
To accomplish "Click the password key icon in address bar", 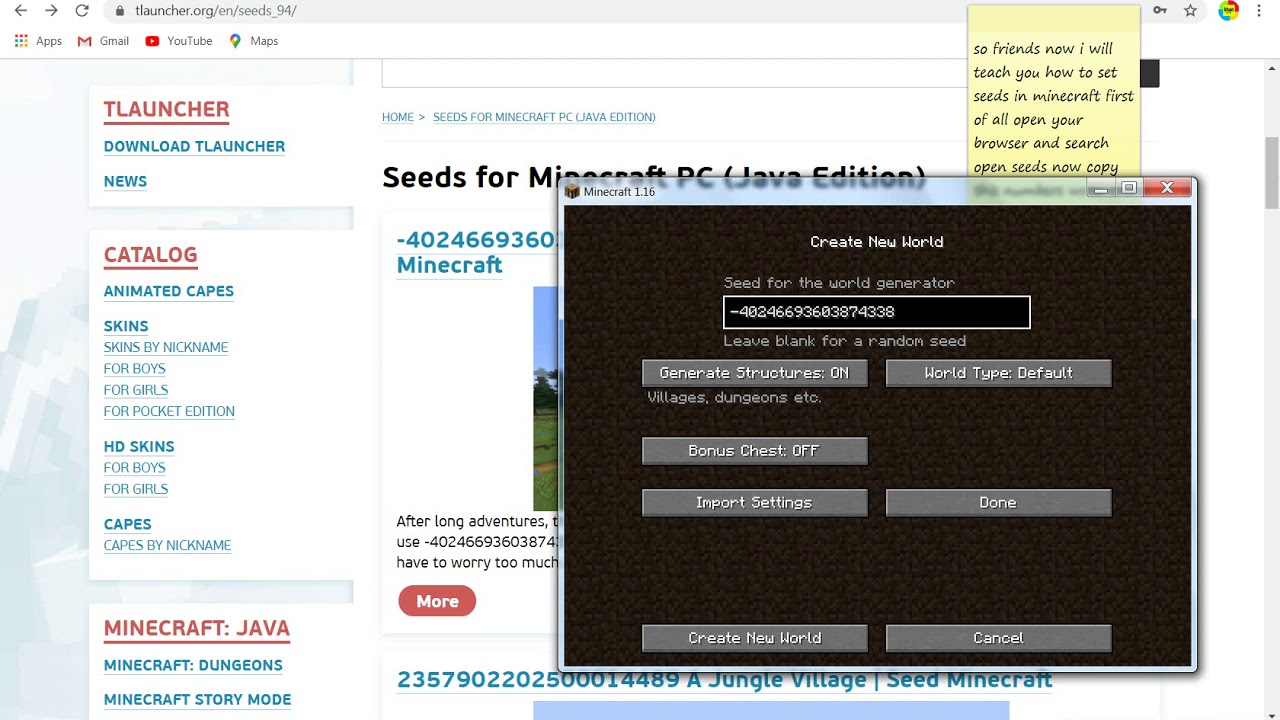I will [x=1160, y=11].
